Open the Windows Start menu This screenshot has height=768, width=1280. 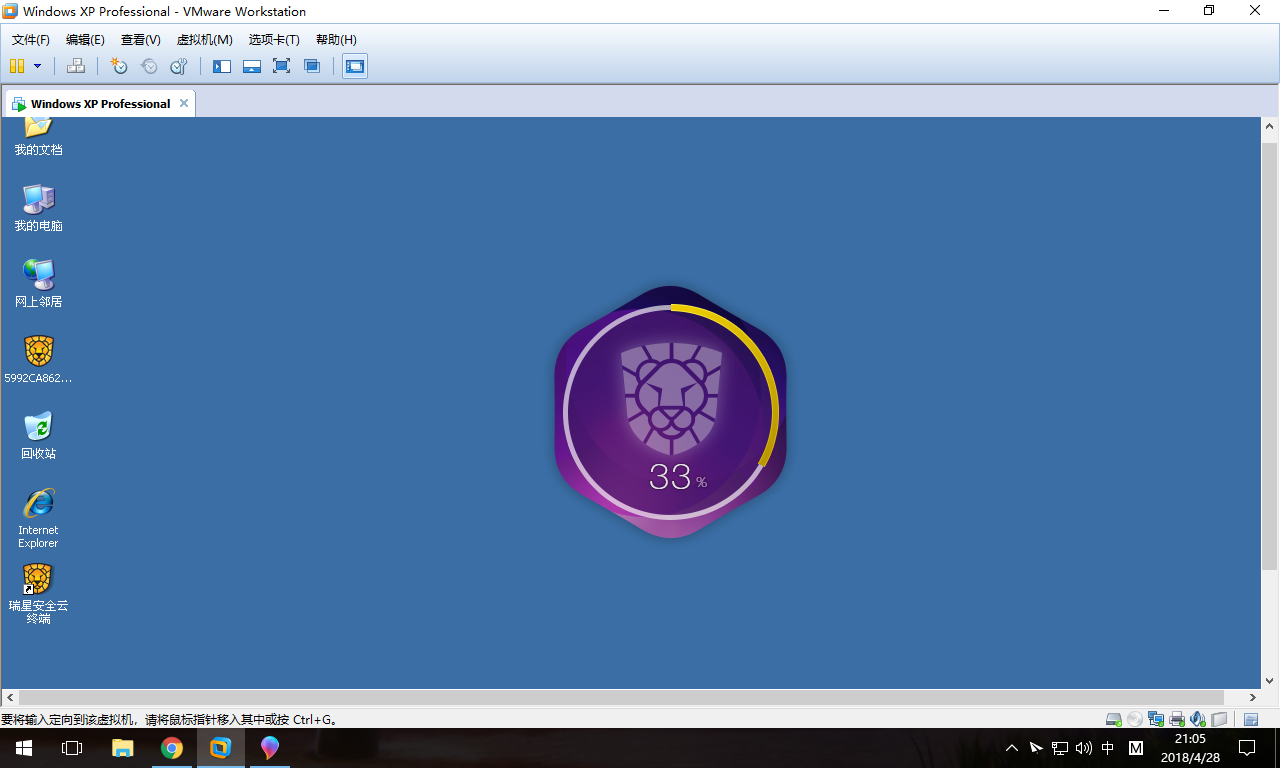tap(24, 748)
